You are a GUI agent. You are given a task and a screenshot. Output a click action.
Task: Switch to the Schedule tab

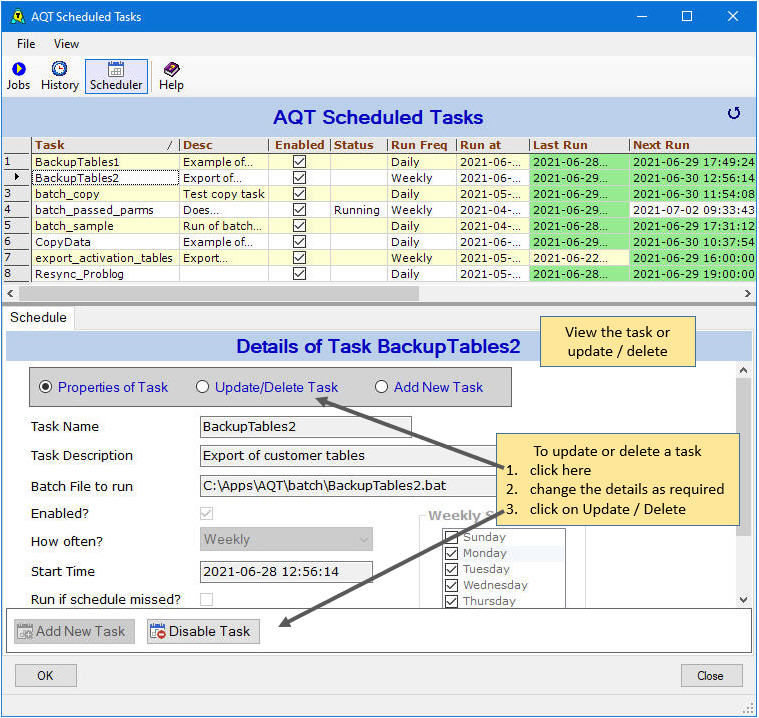point(38,318)
